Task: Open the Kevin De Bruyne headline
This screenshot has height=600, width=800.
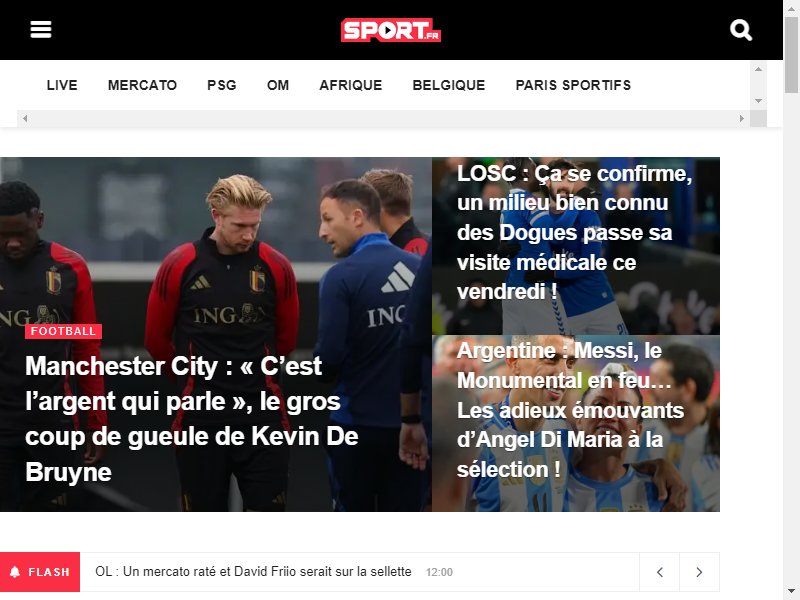Action: coord(192,419)
